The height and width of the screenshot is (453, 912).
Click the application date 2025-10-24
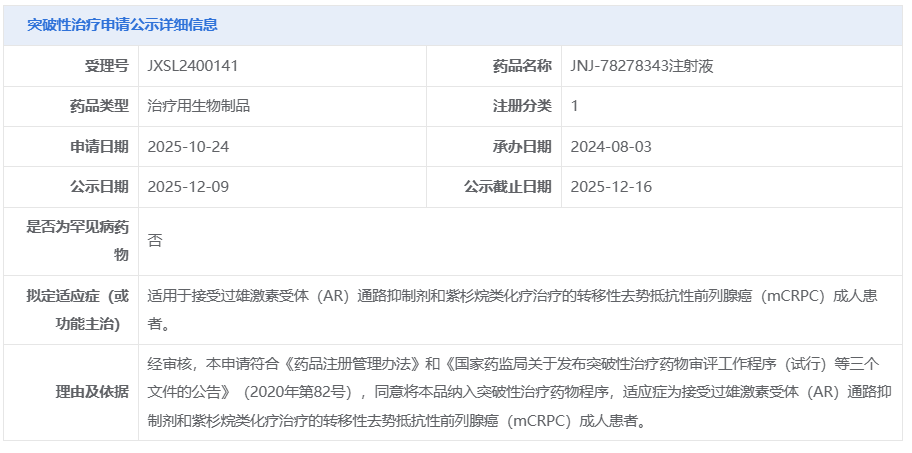(188, 147)
